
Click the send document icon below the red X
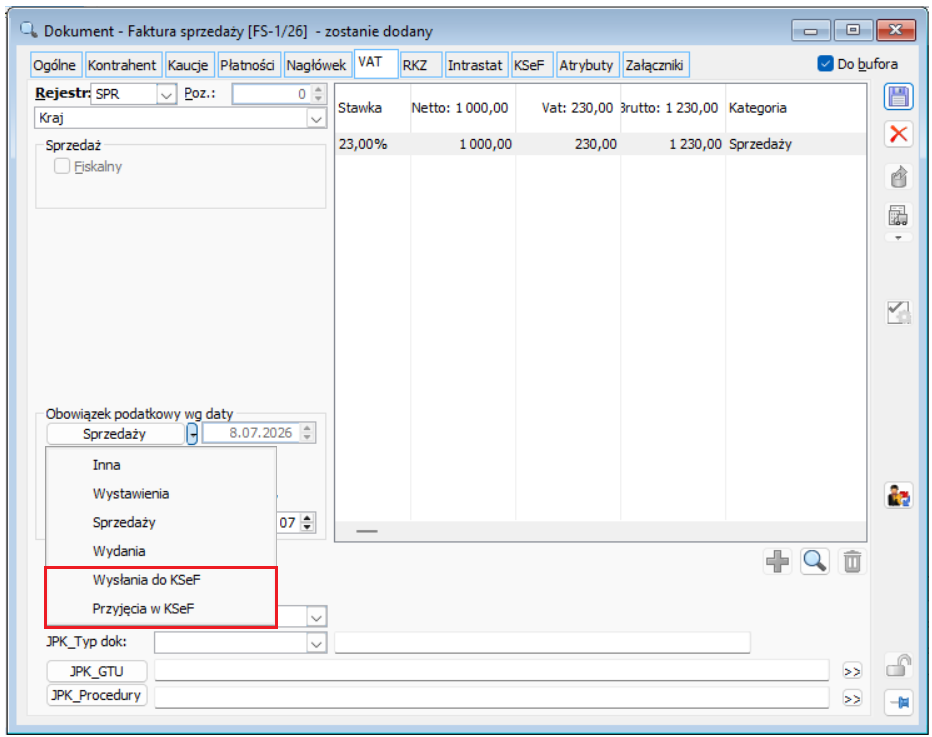(x=898, y=177)
